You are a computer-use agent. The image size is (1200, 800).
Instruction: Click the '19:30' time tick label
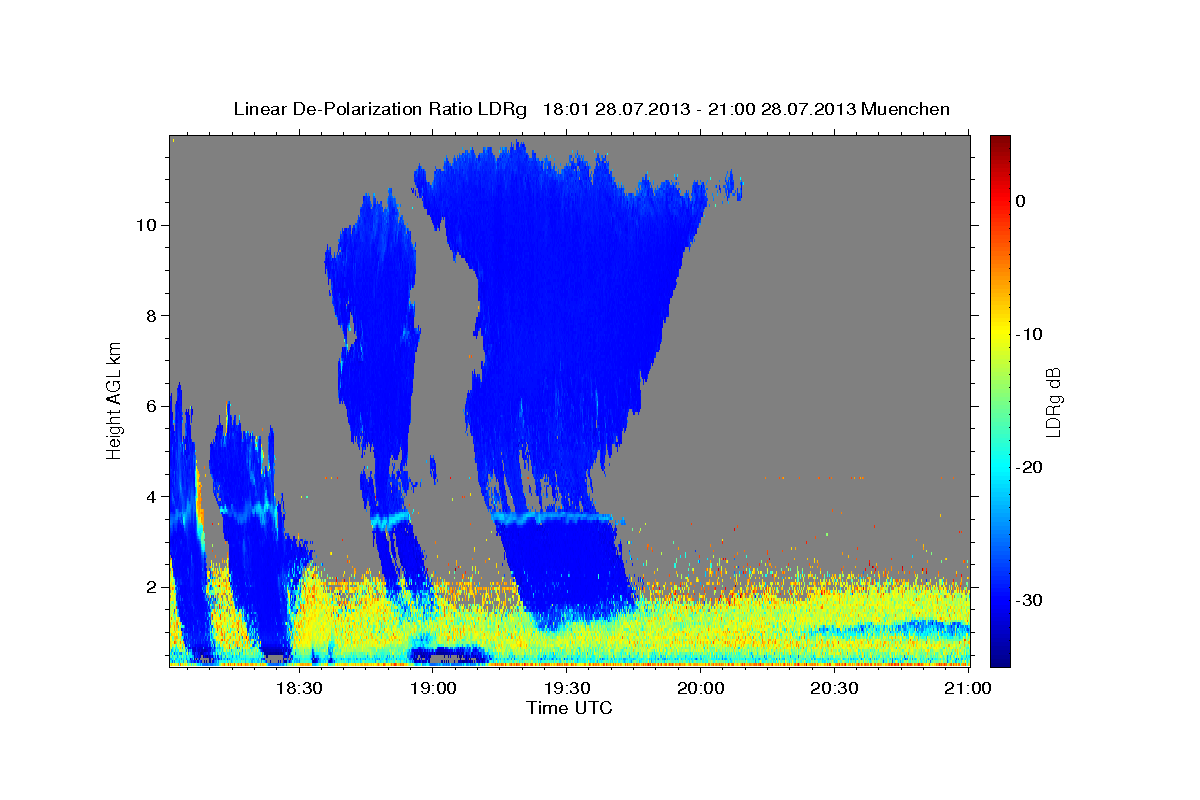pyautogui.click(x=567, y=688)
